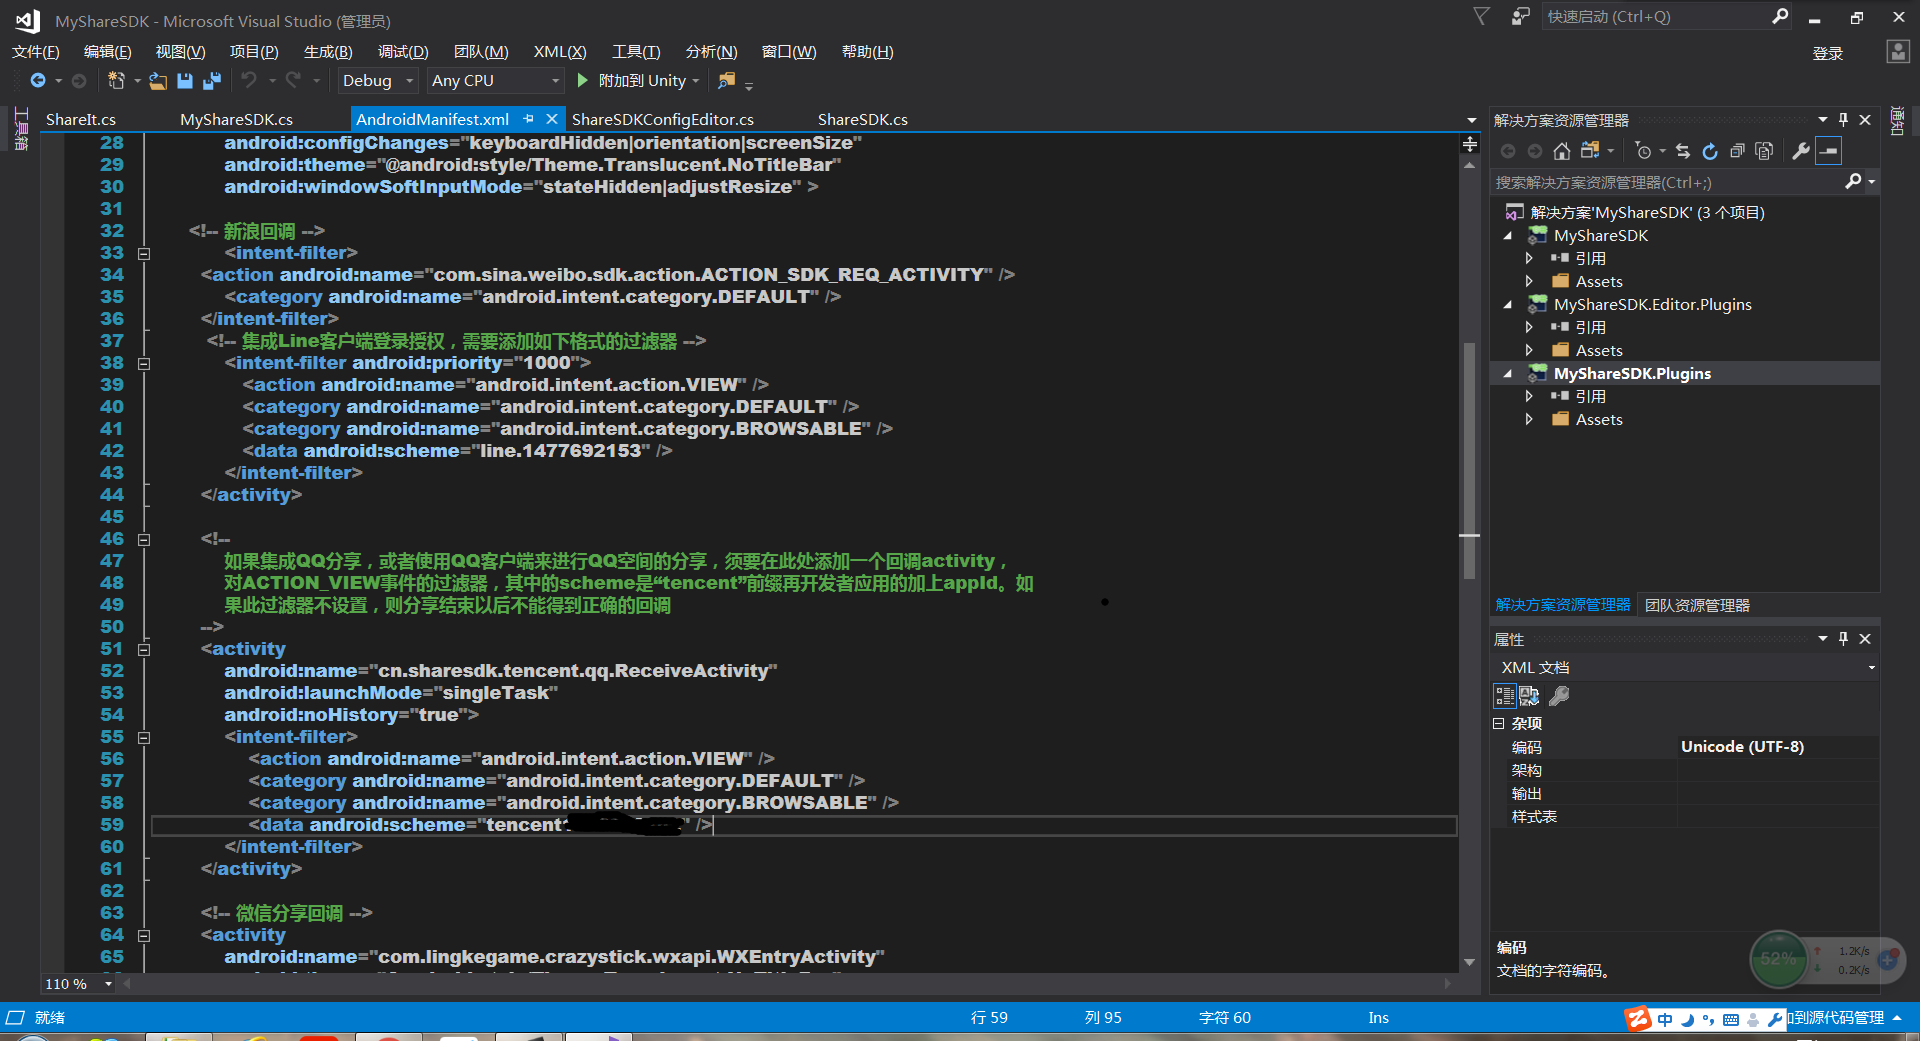
Task: Click the Save icon in the toolbar
Action: click(x=185, y=81)
